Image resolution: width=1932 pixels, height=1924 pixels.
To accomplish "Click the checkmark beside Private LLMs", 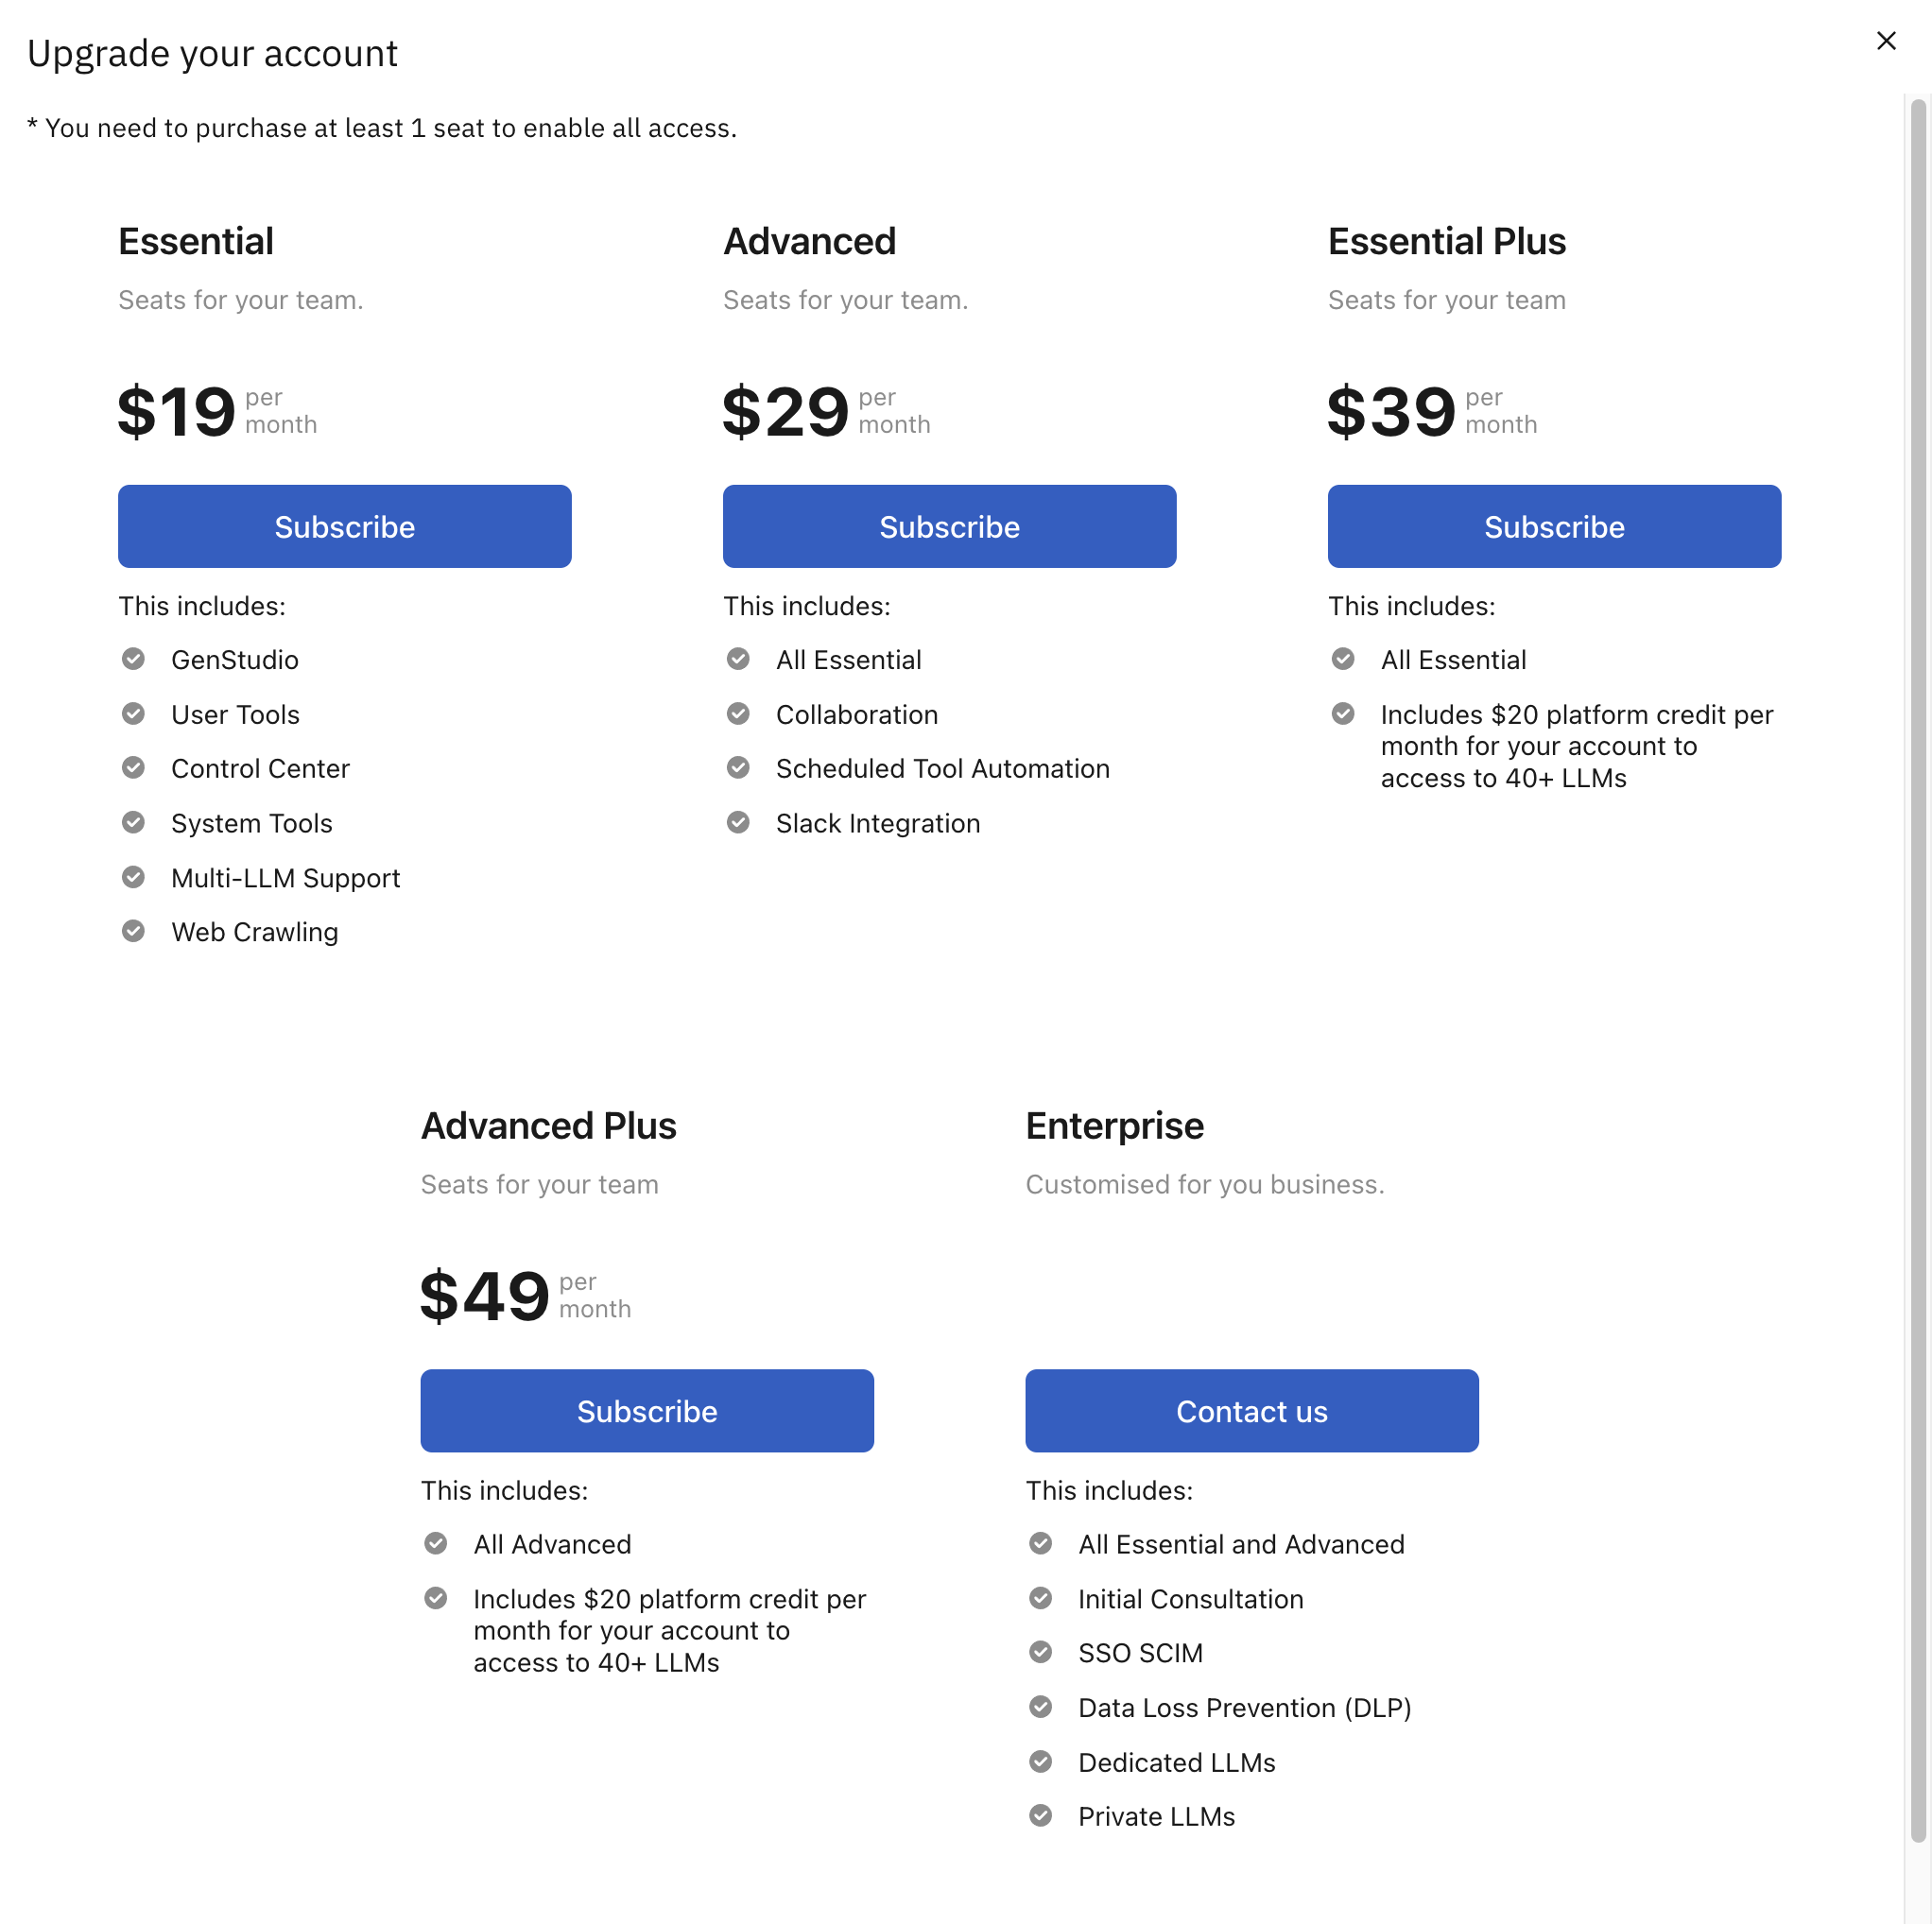I will point(1040,1815).
